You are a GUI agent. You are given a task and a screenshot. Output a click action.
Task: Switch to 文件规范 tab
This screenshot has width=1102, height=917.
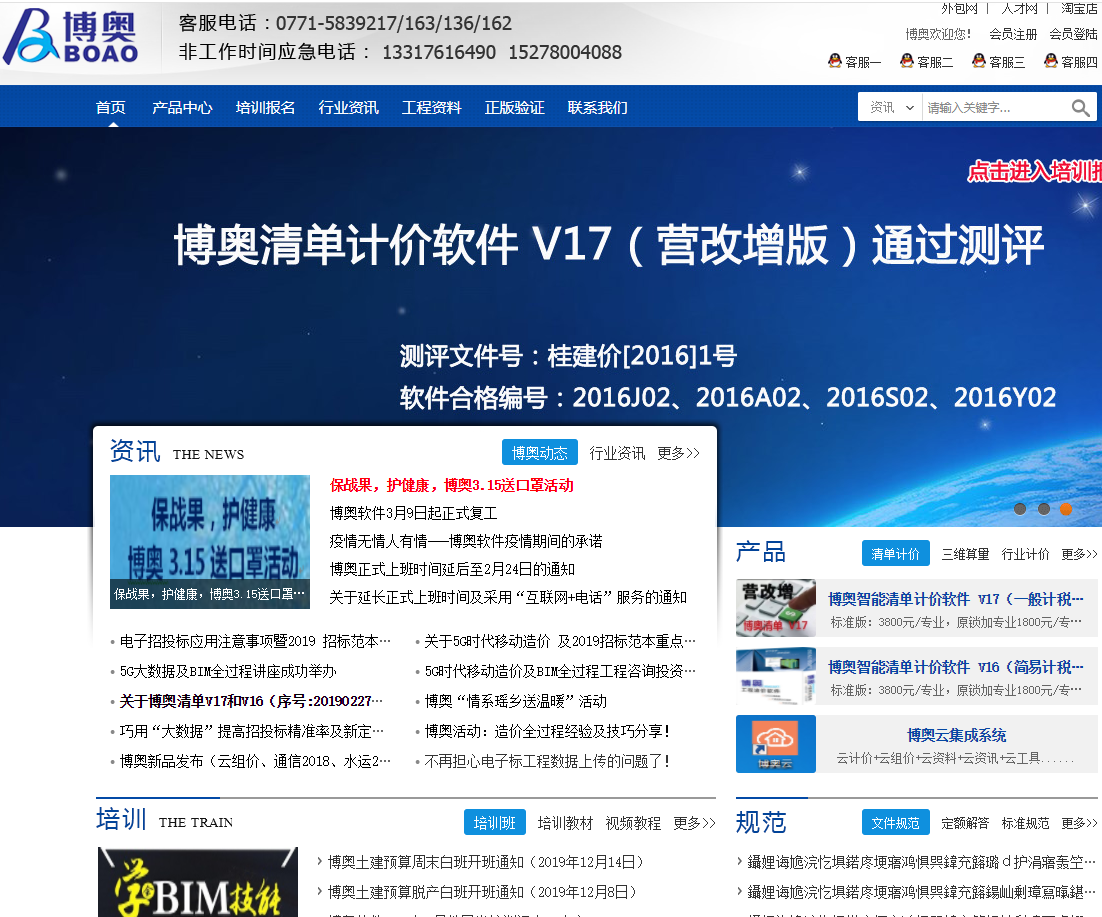tap(895, 823)
